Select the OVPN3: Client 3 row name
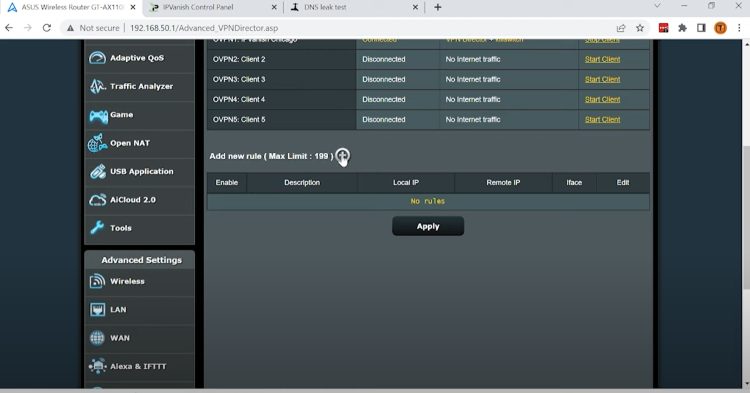This screenshot has width=750, height=393. pyautogui.click(x=239, y=79)
